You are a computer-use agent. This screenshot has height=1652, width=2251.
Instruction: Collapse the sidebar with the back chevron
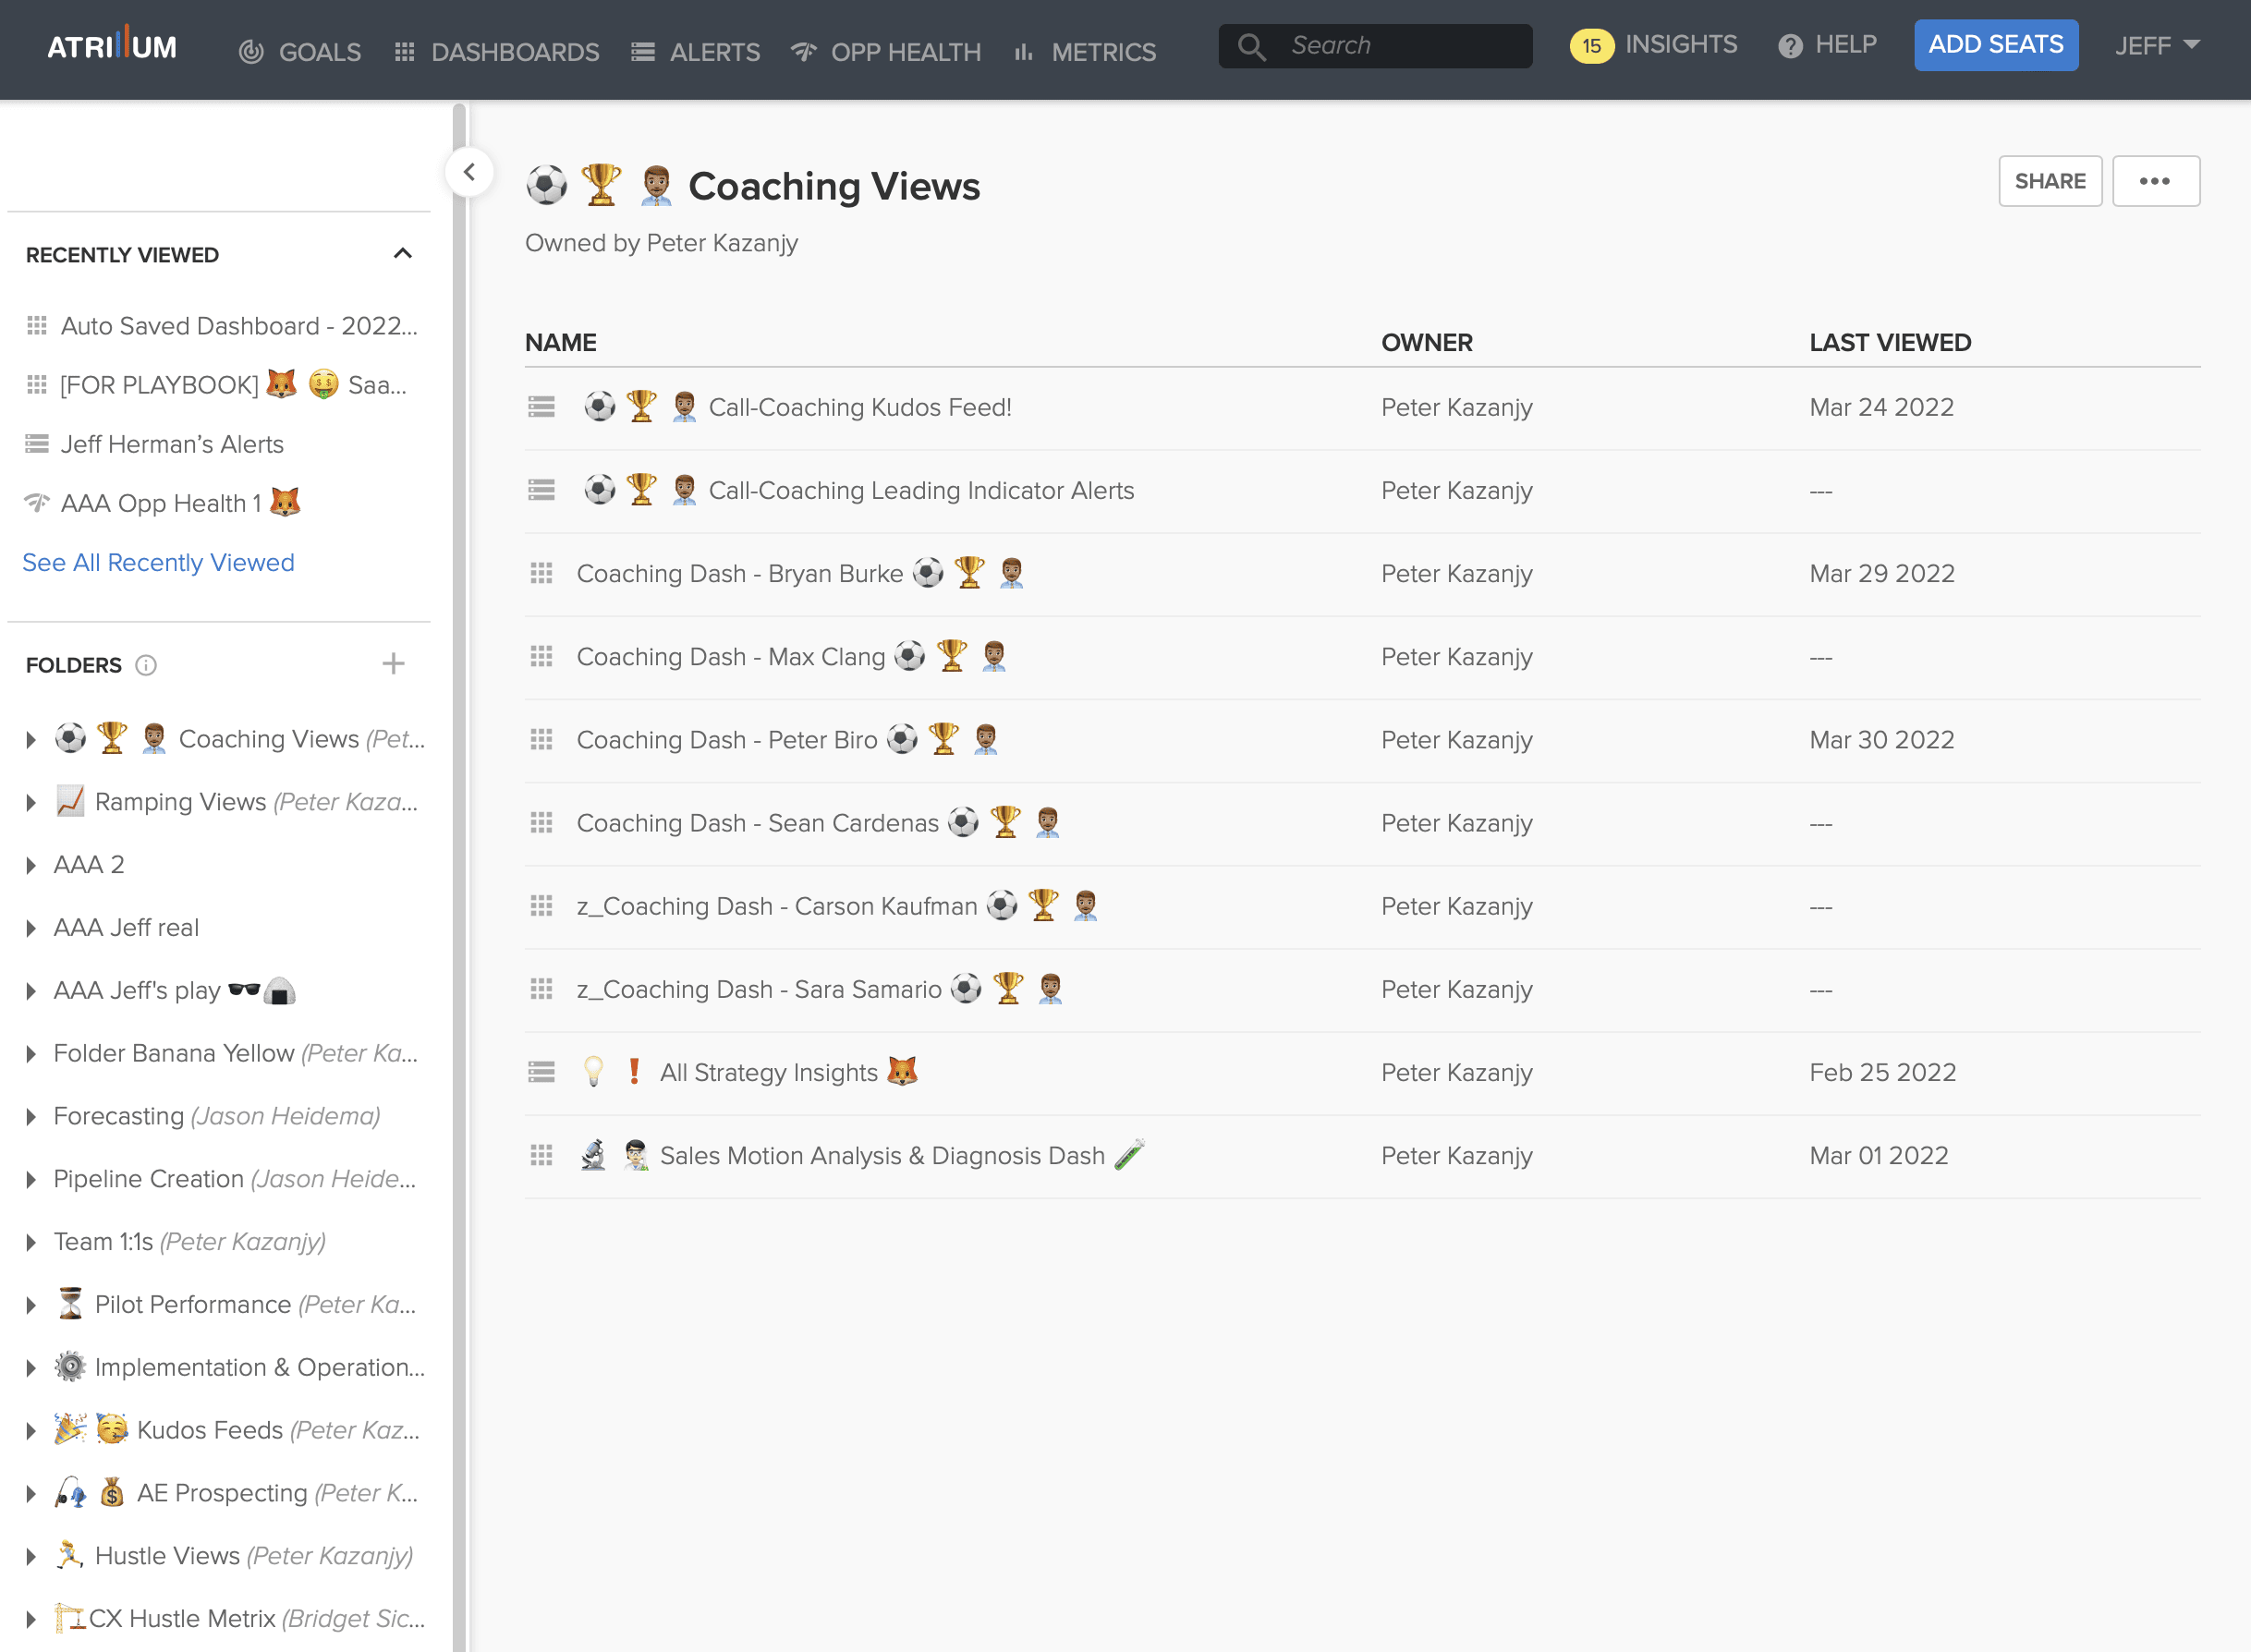(x=469, y=172)
